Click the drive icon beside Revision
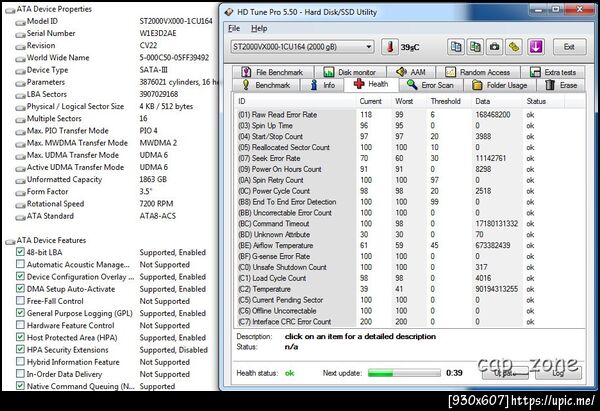The width and height of the screenshot is (600, 411). 20,47
